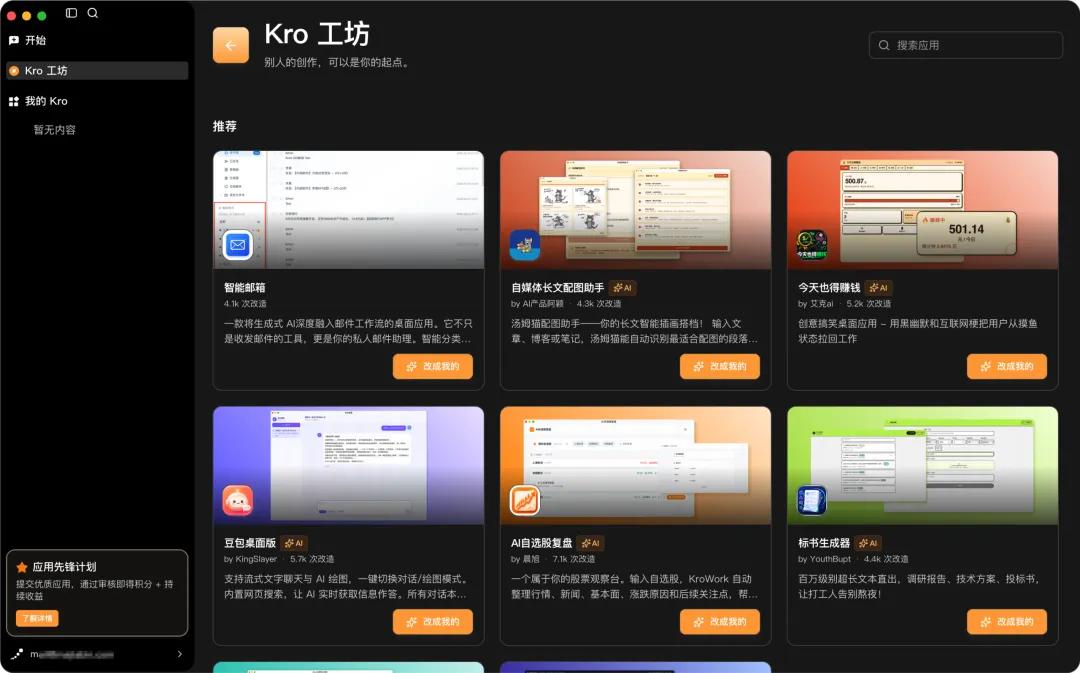
Task: Open the 开始 item in sidebar
Action: pyautogui.click(x=97, y=40)
